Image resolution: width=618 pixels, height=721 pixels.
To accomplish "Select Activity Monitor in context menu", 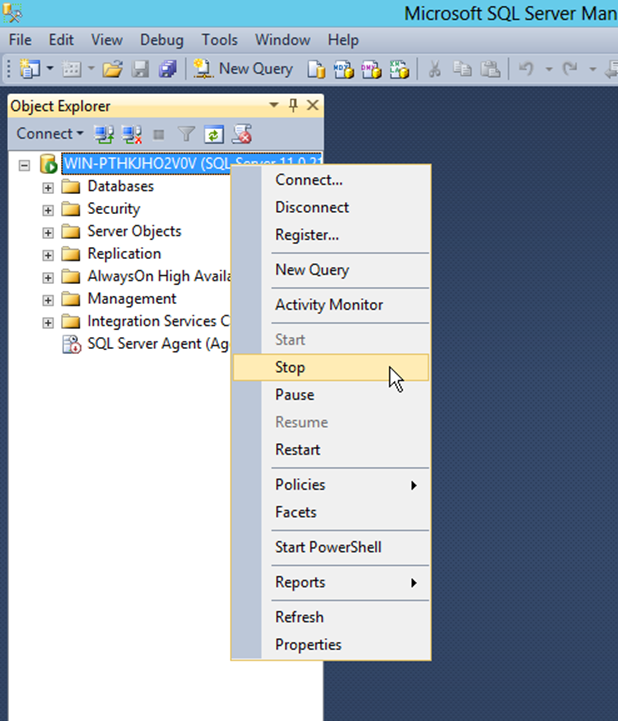I will tap(329, 305).
